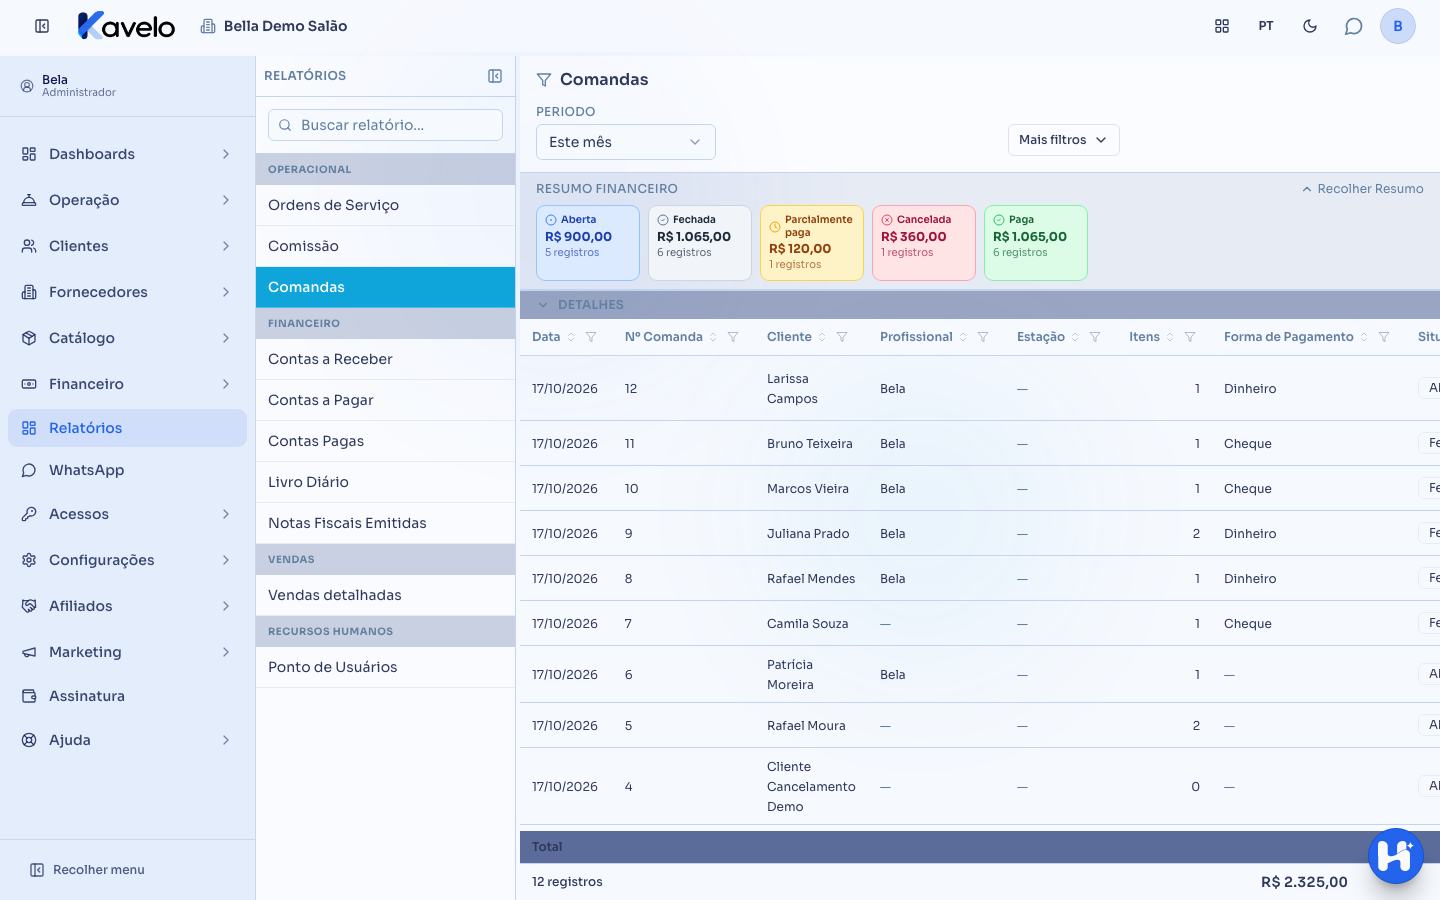Expand the Mais filtros dropdown
This screenshot has height=900, width=1440.
1063,140
